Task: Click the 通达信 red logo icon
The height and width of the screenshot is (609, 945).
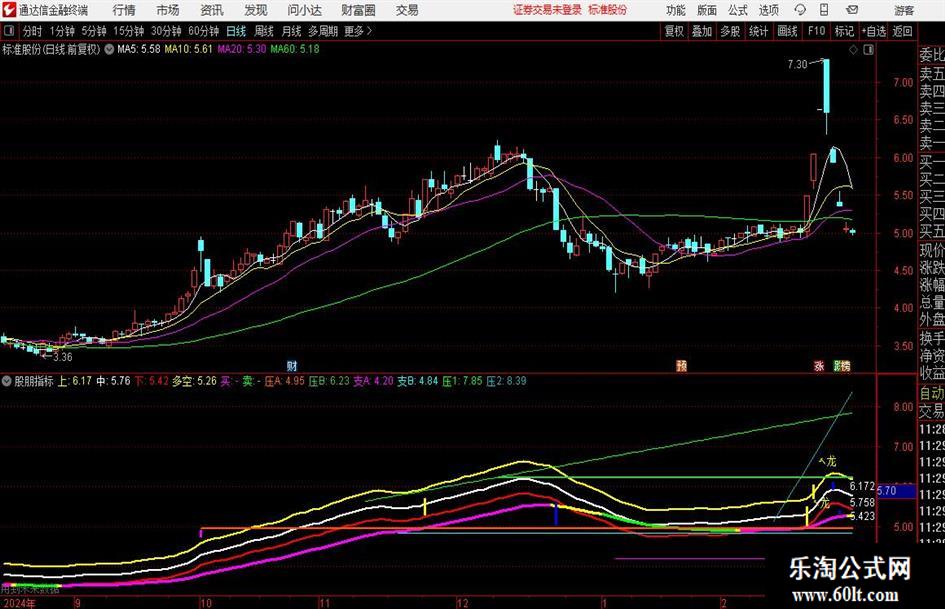Action: click(x=9, y=10)
